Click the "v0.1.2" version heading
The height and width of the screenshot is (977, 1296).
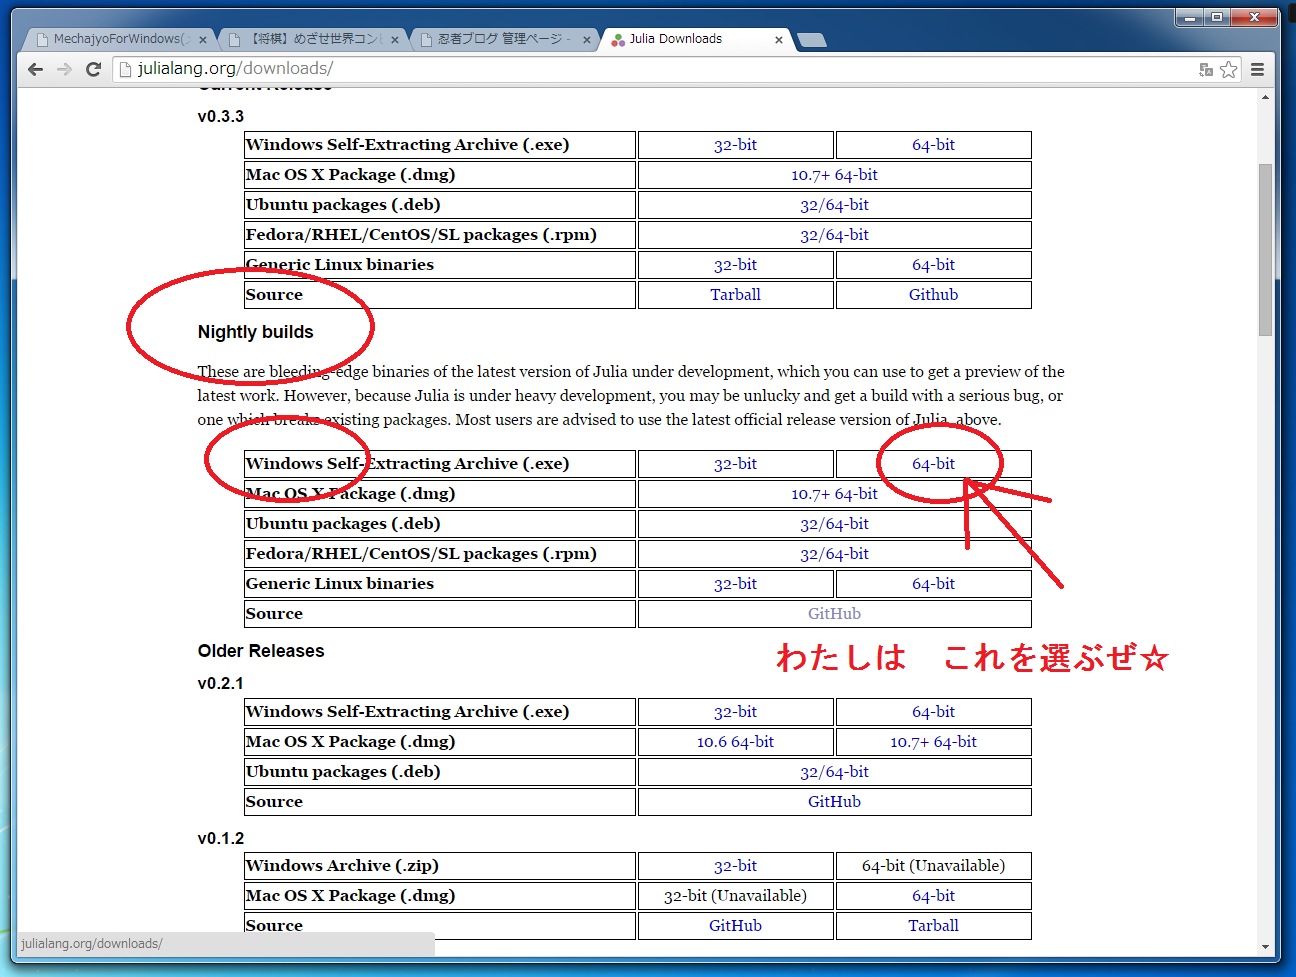[221, 838]
